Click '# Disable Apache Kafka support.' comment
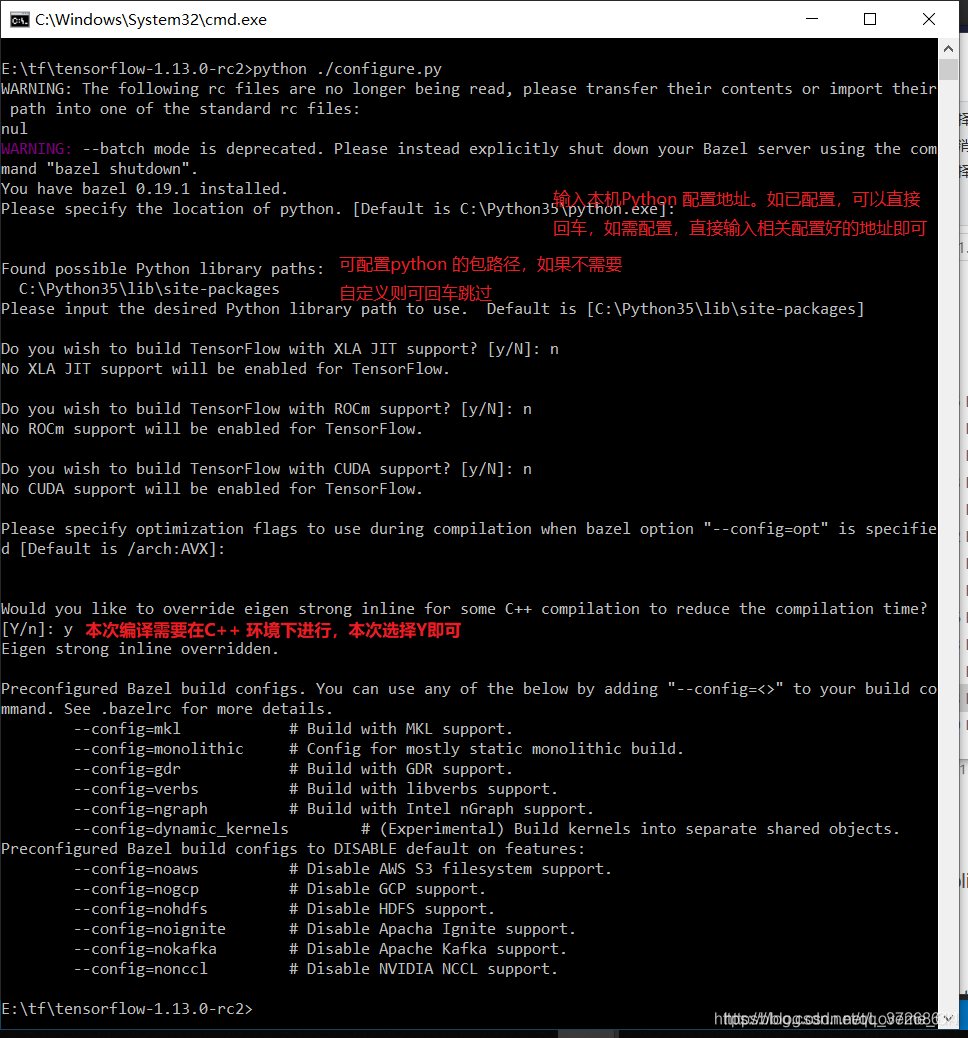 tap(428, 949)
